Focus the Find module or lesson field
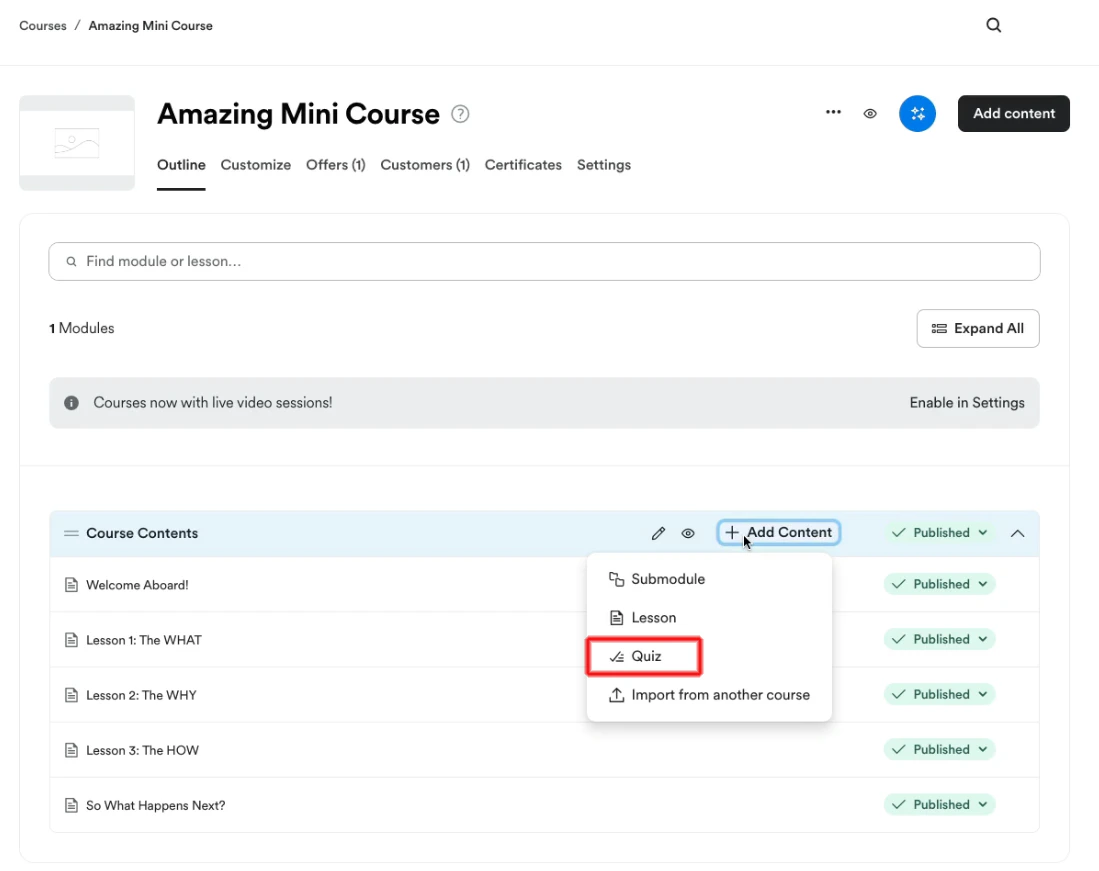Screen dimensions: 1099x871 pyautogui.click(x=544, y=261)
